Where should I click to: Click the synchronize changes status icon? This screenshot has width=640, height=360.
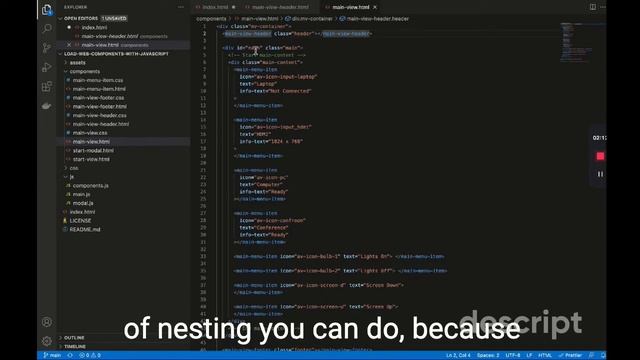click(70, 356)
